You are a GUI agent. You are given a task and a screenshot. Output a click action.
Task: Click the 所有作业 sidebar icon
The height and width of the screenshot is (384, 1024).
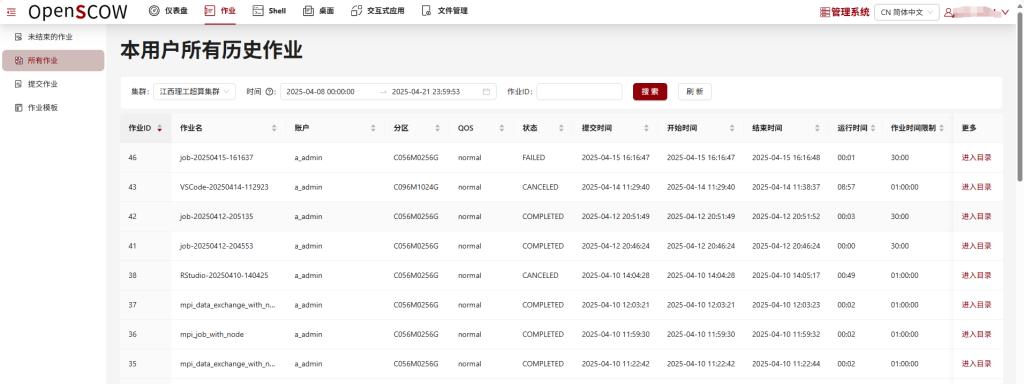tap(18, 60)
